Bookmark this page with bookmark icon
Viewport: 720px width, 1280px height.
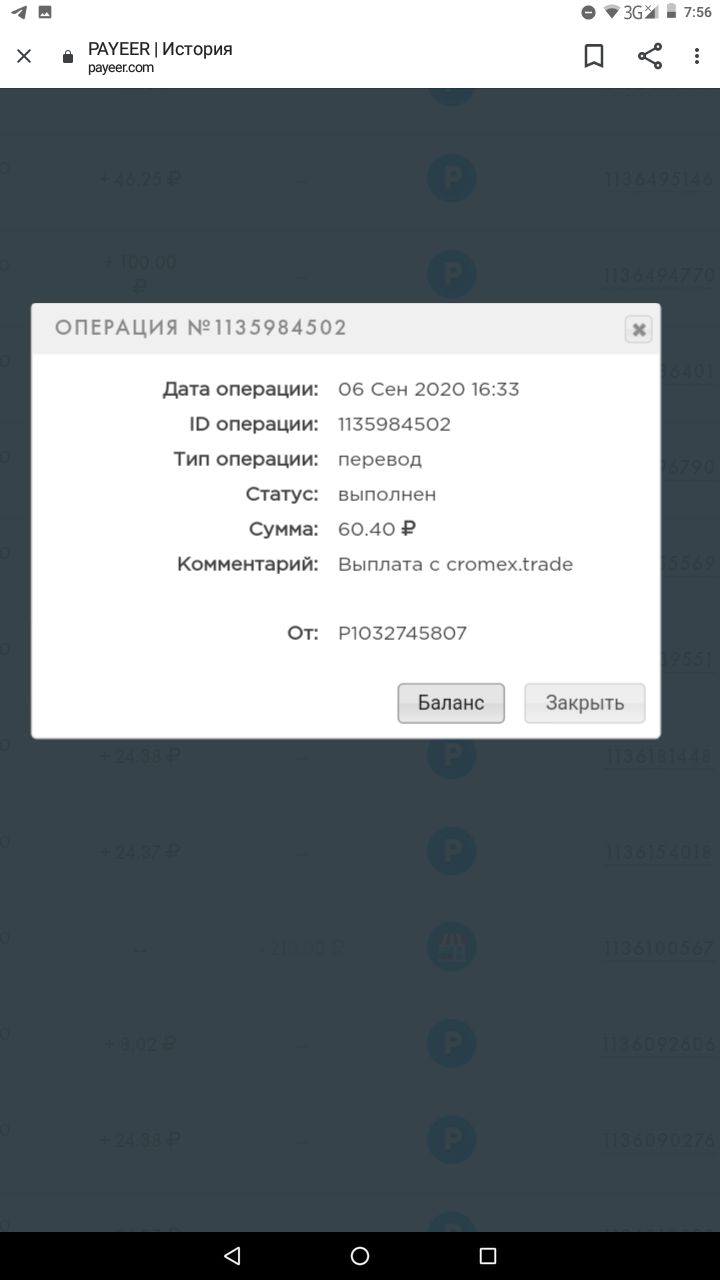click(x=594, y=56)
